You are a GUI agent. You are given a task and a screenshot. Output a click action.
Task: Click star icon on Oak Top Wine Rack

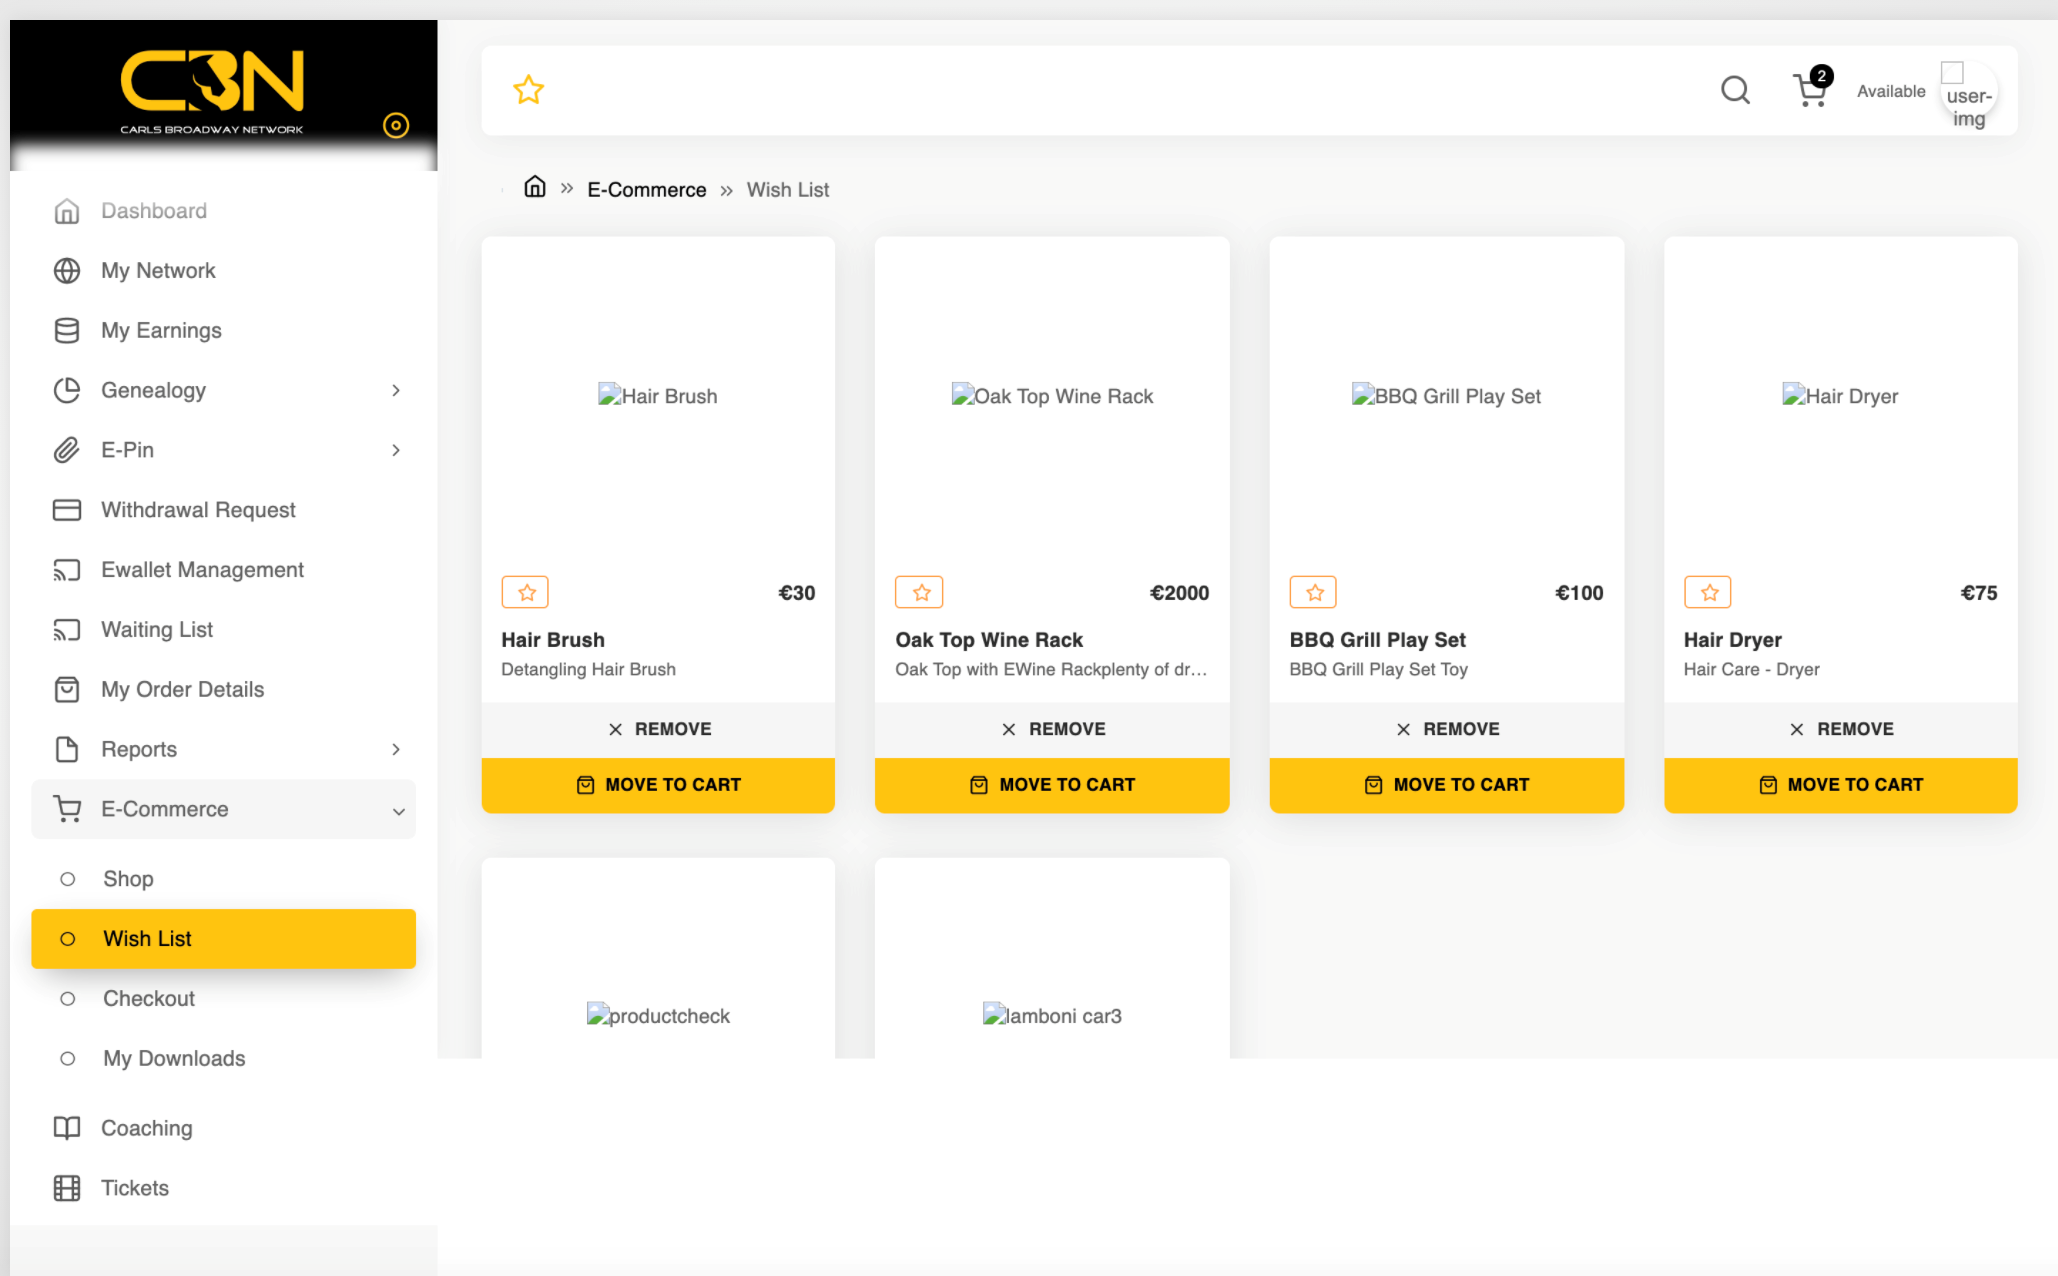(920, 592)
